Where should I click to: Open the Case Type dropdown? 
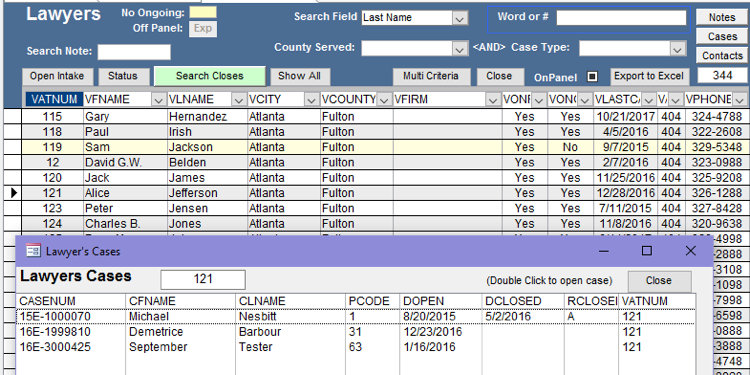pyautogui.click(x=676, y=48)
